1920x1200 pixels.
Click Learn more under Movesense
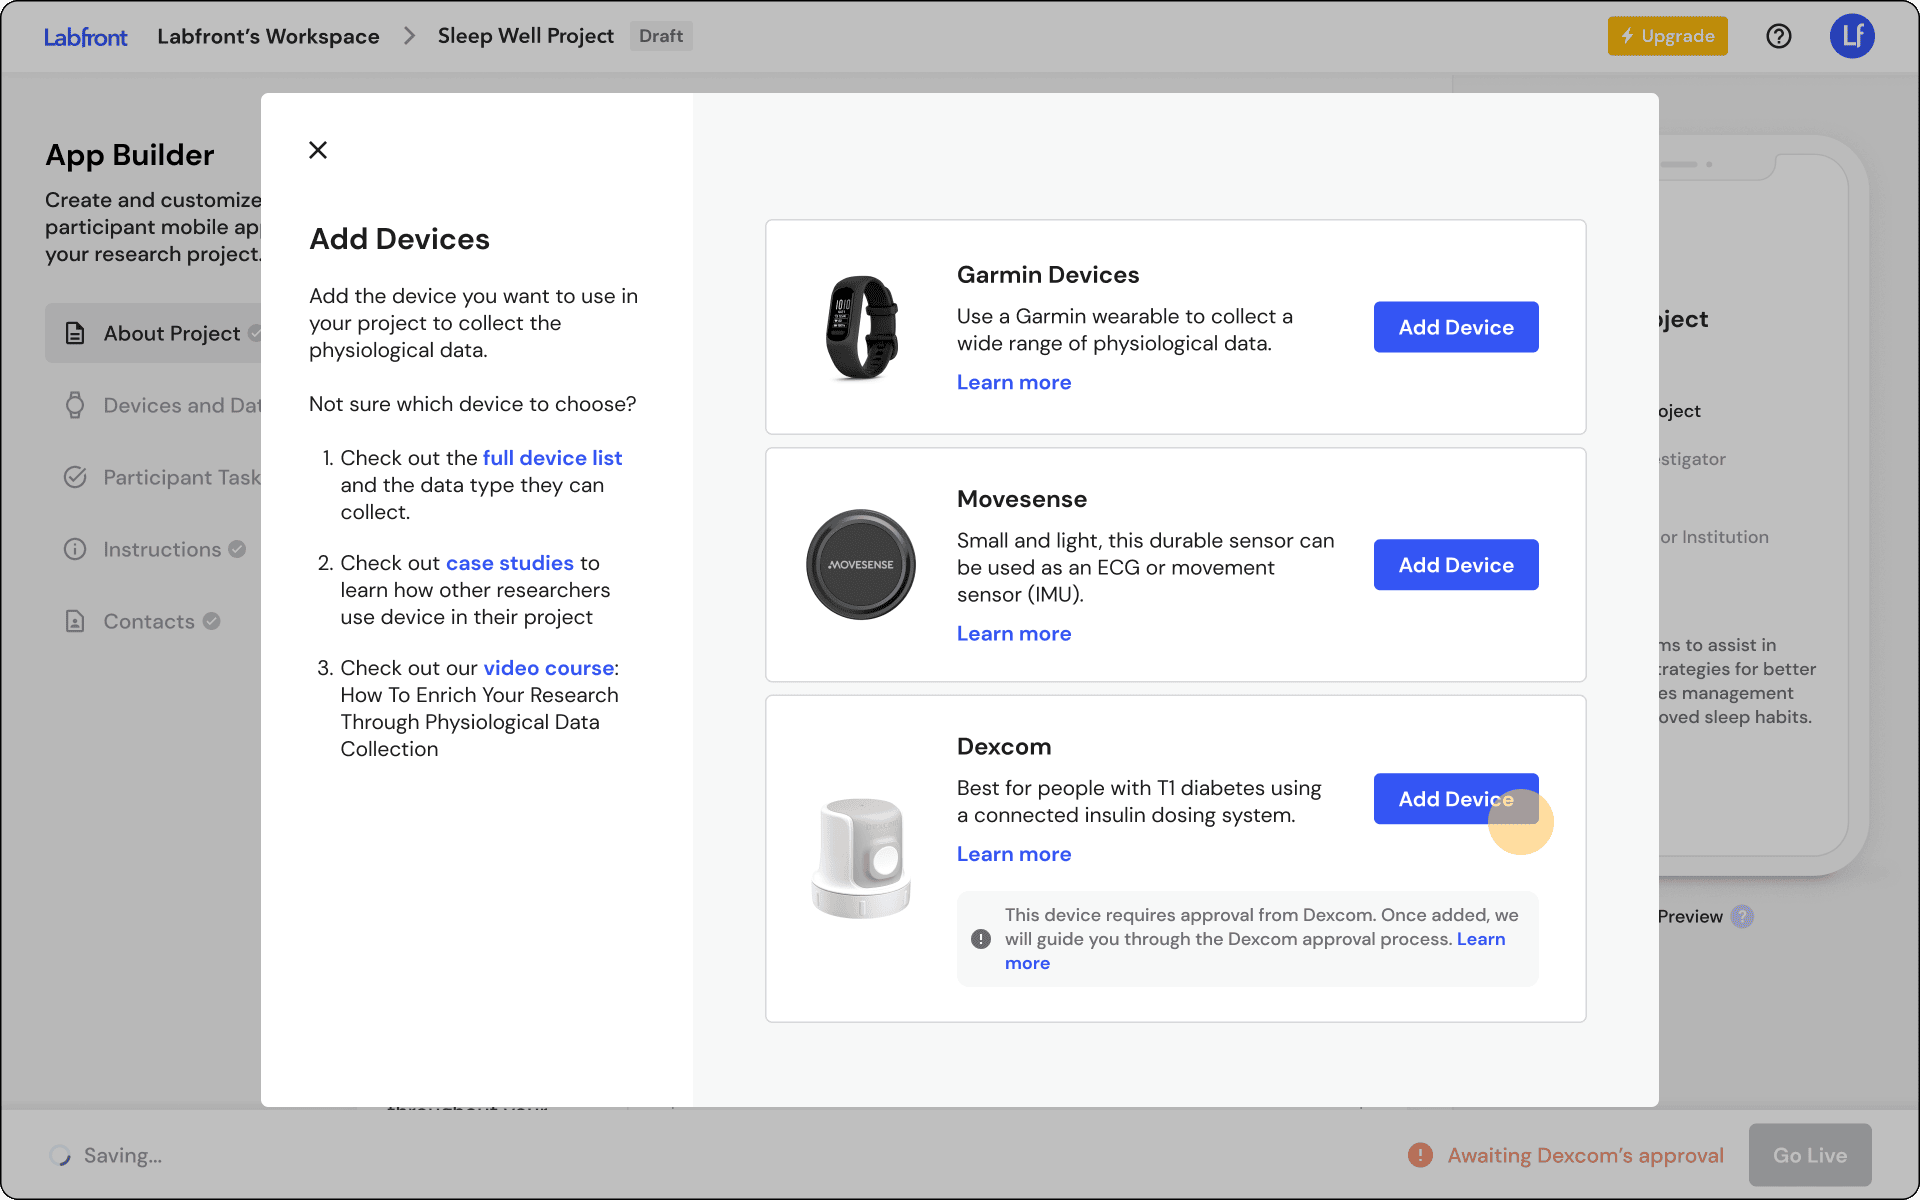[x=1013, y=633]
